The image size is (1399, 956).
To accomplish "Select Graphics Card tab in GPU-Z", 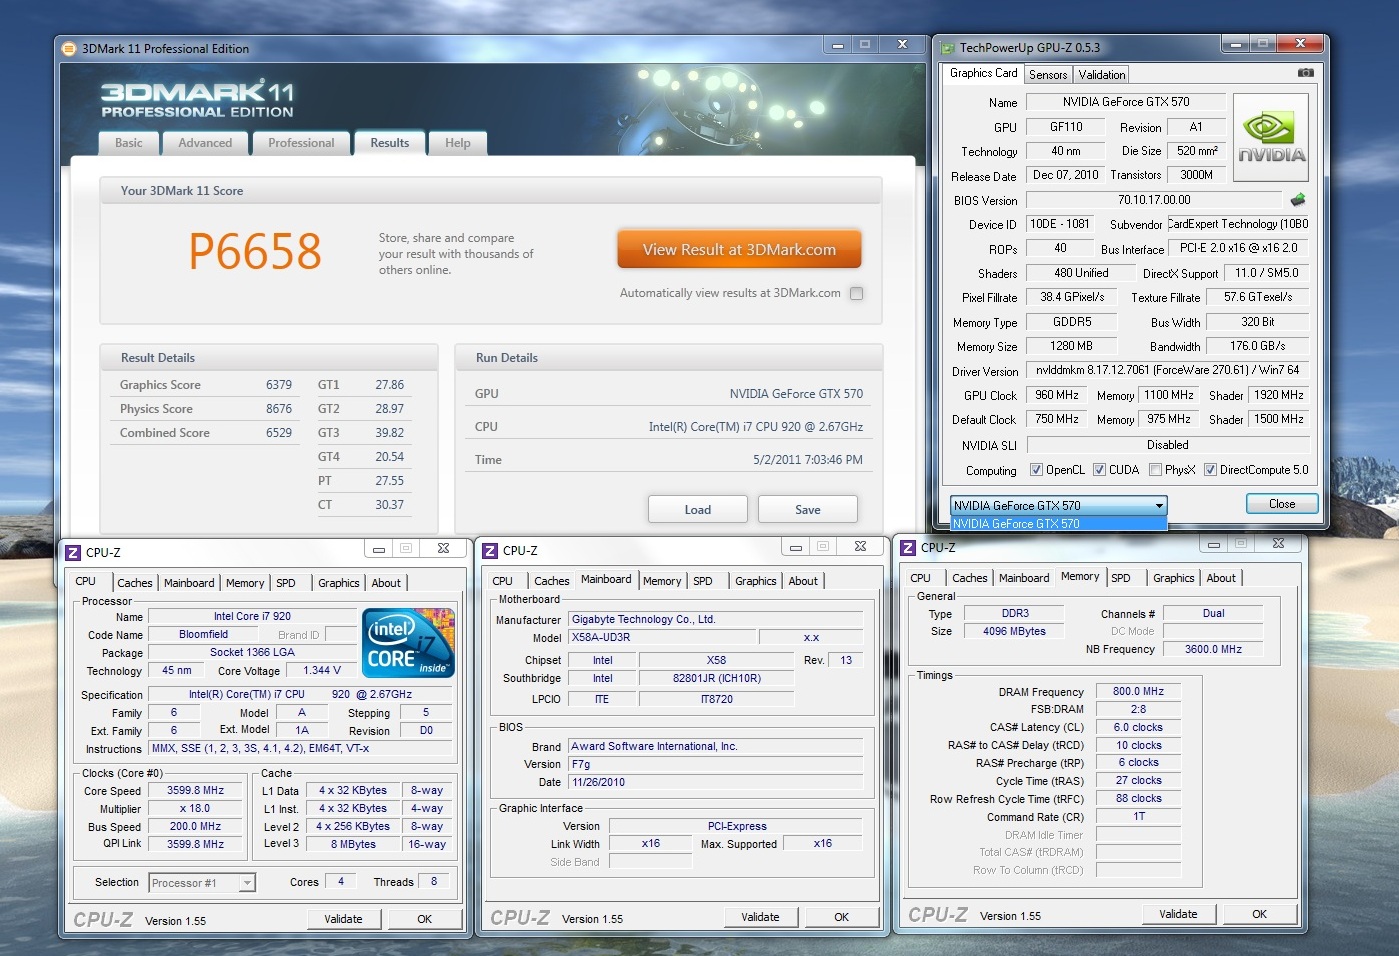I will (x=983, y=73).
